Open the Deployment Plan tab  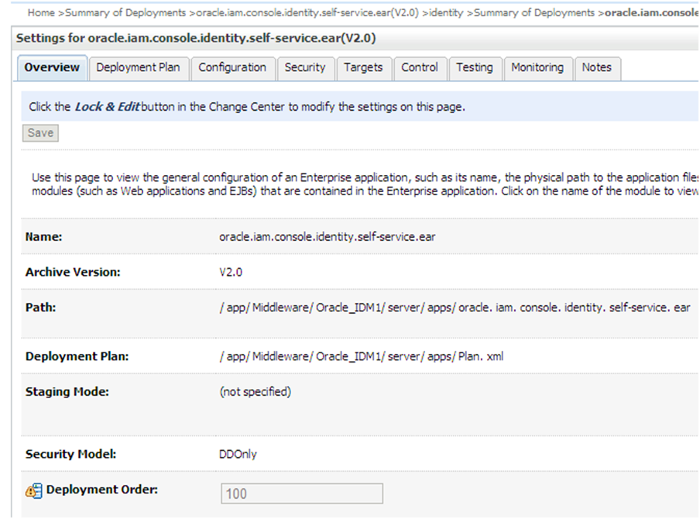pyautogui.click(x=138, y=67)
